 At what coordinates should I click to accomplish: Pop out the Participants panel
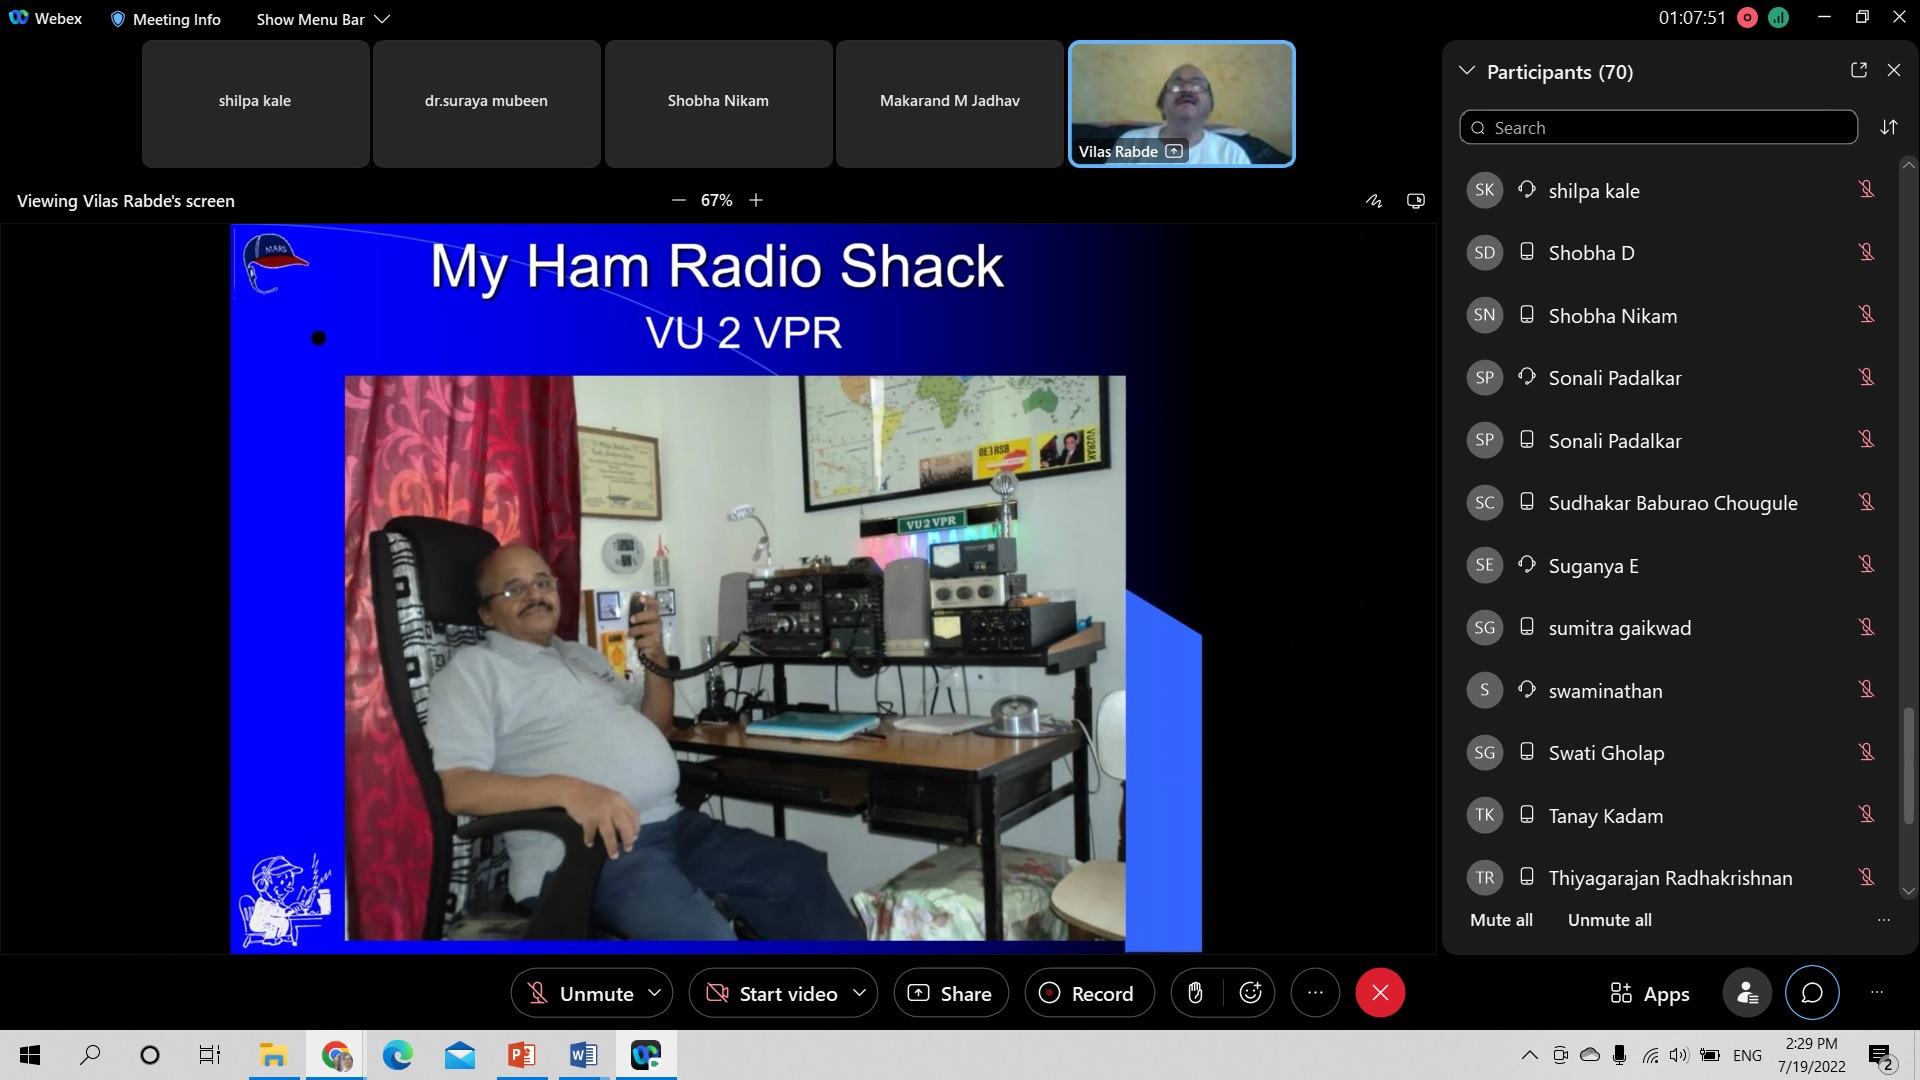pos(1858,70)
